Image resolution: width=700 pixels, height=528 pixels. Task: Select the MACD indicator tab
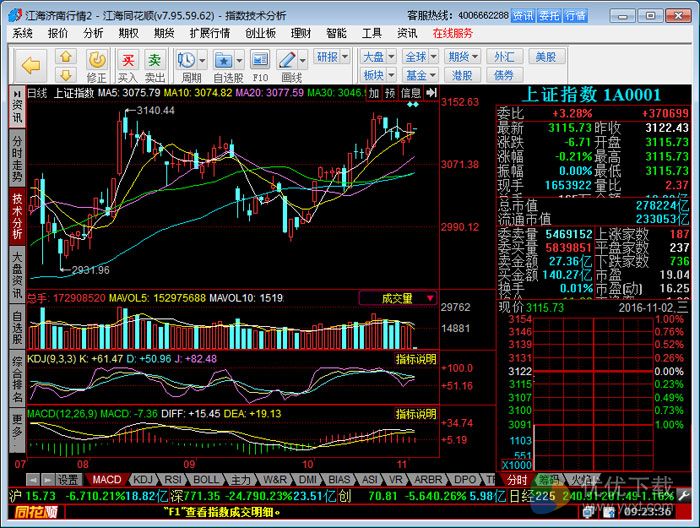pos(107,480)
